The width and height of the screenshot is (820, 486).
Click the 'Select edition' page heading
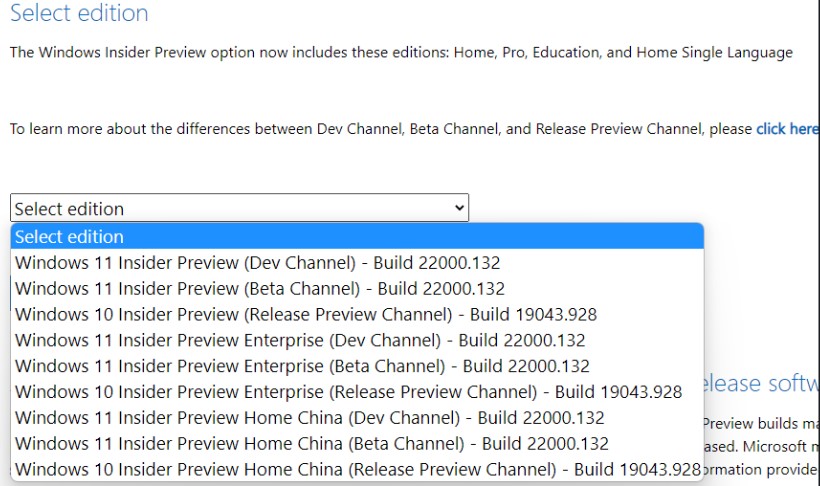pyautogui.click(x=79, y=14)
